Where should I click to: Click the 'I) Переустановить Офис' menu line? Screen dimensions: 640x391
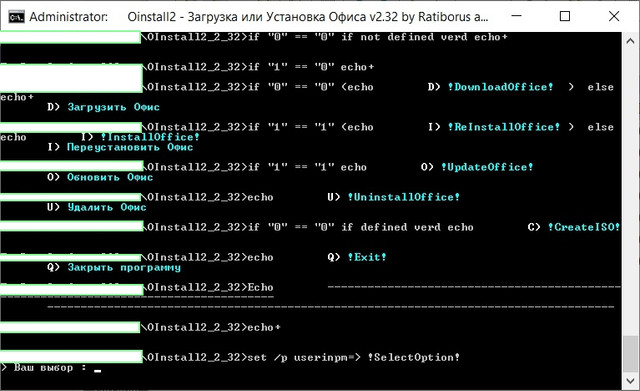[120, 147]
